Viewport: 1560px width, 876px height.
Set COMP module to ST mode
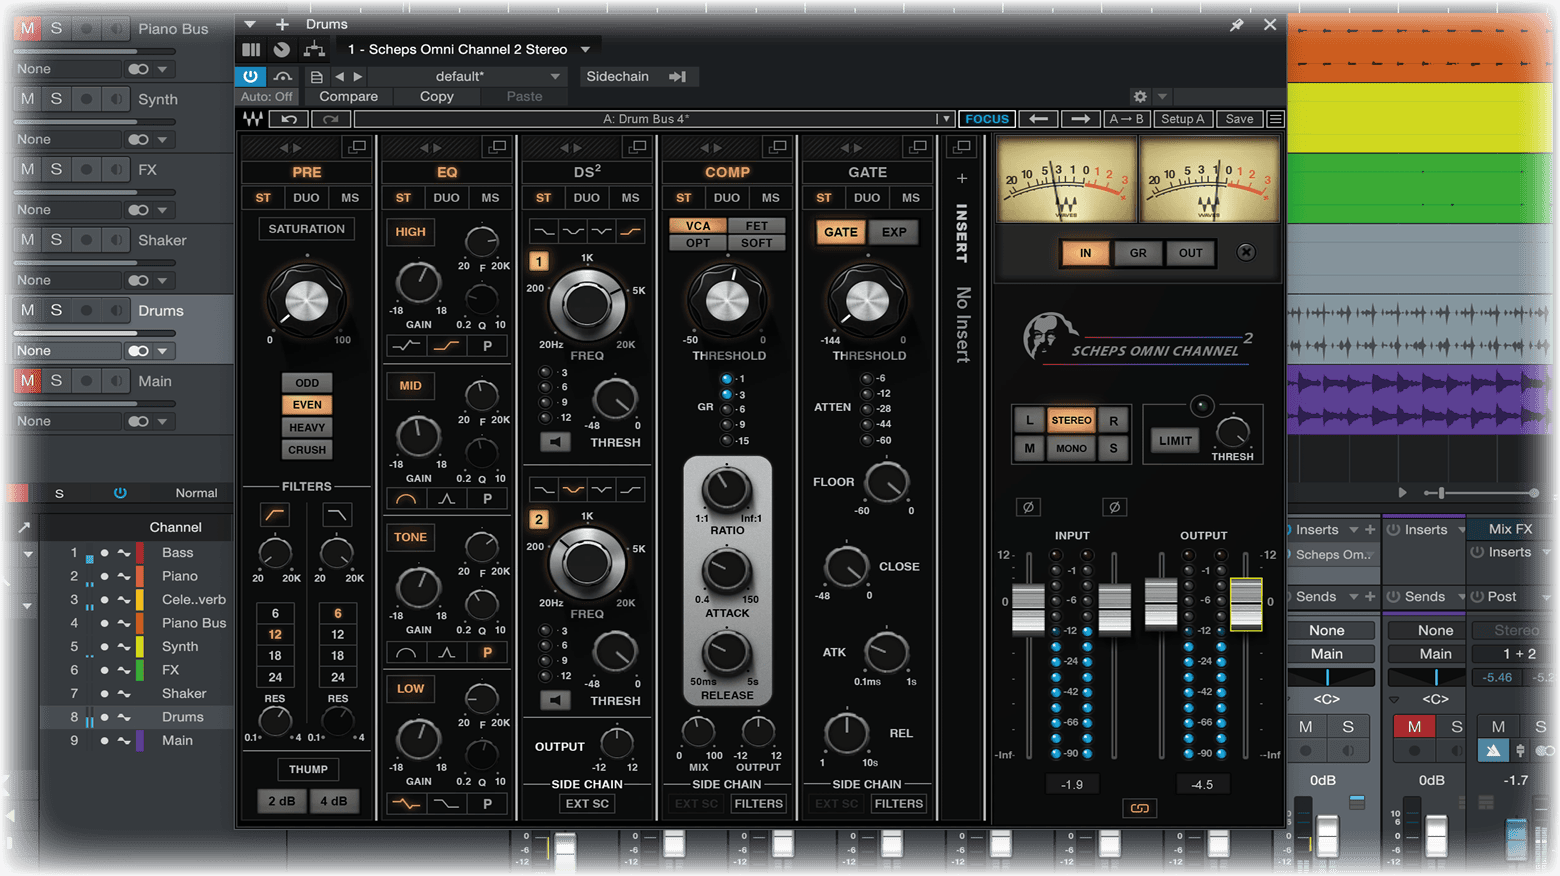pos(683,197)
